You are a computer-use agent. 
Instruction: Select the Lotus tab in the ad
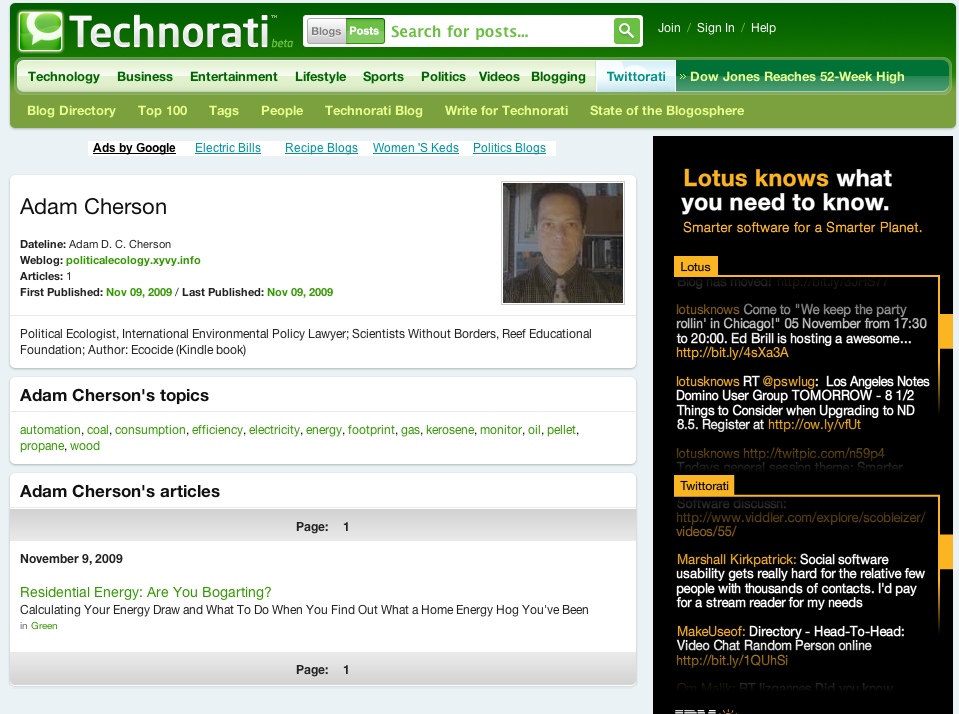pos(695,267)
